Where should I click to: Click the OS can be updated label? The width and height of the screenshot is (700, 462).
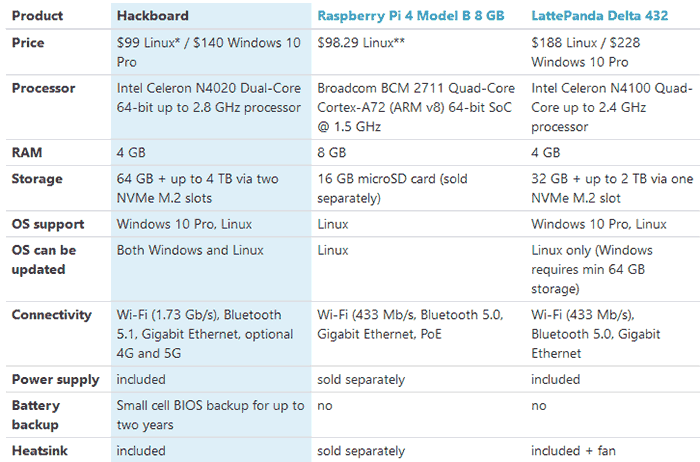44,260
